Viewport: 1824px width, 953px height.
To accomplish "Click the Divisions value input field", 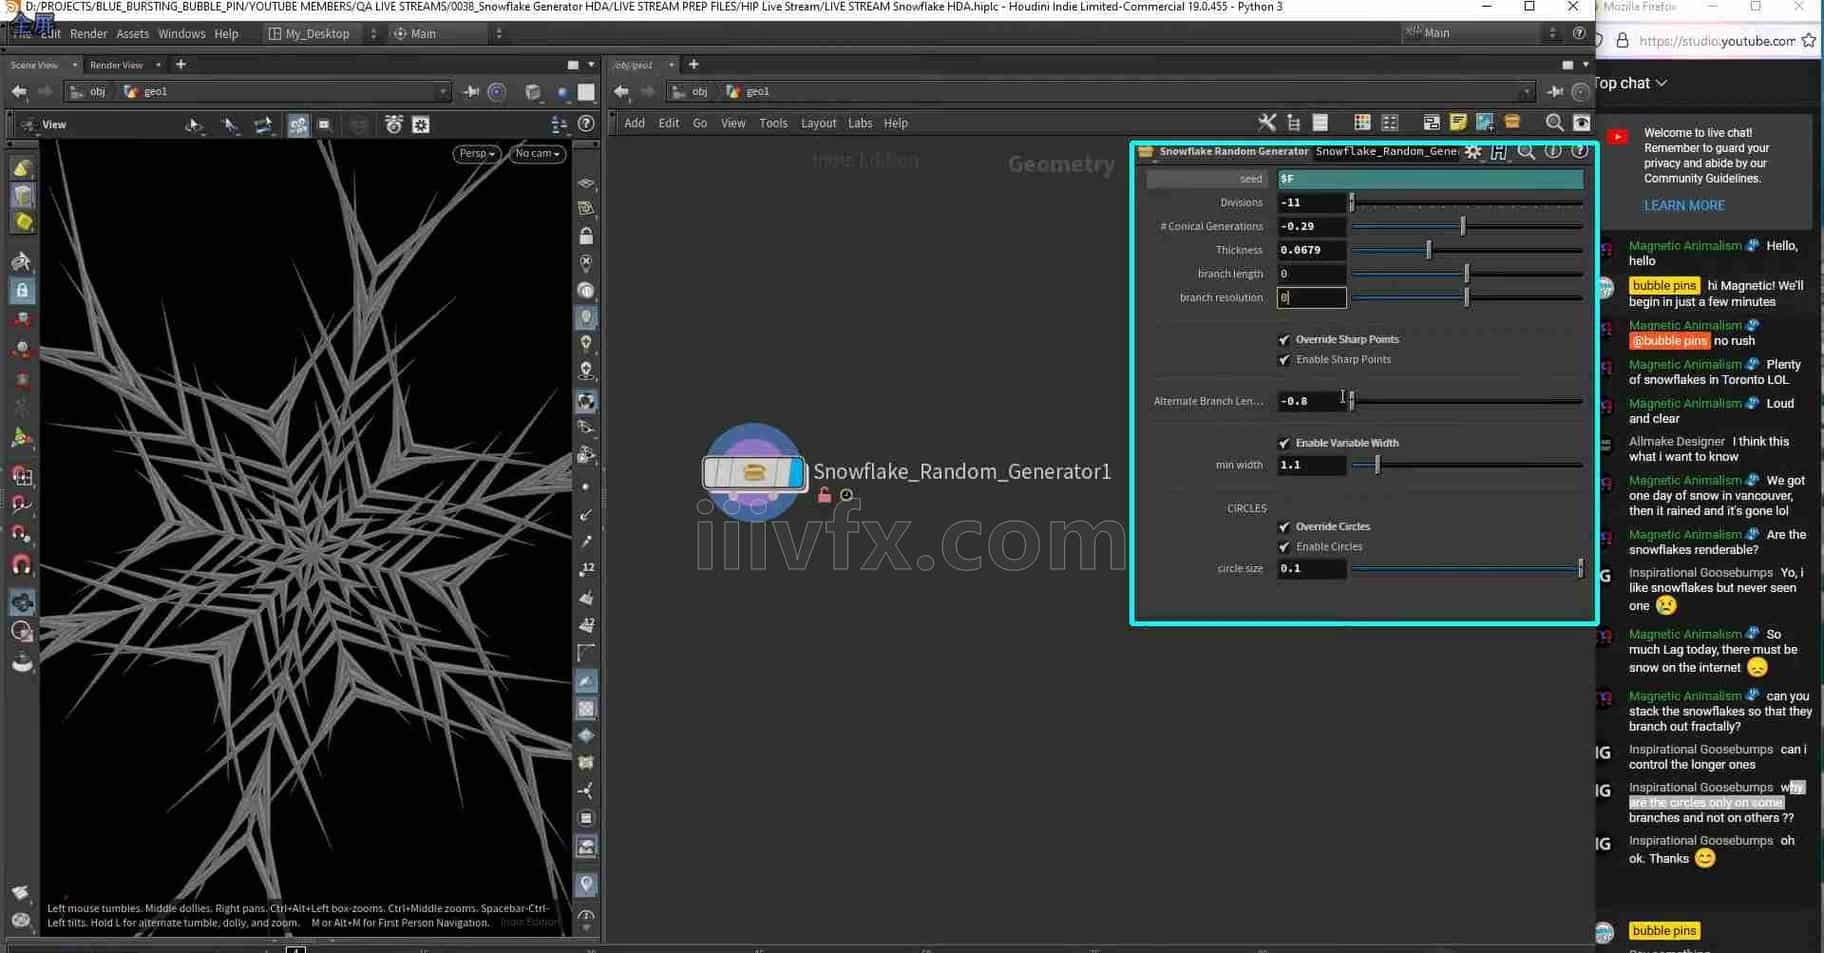I will click(1311, 203).
